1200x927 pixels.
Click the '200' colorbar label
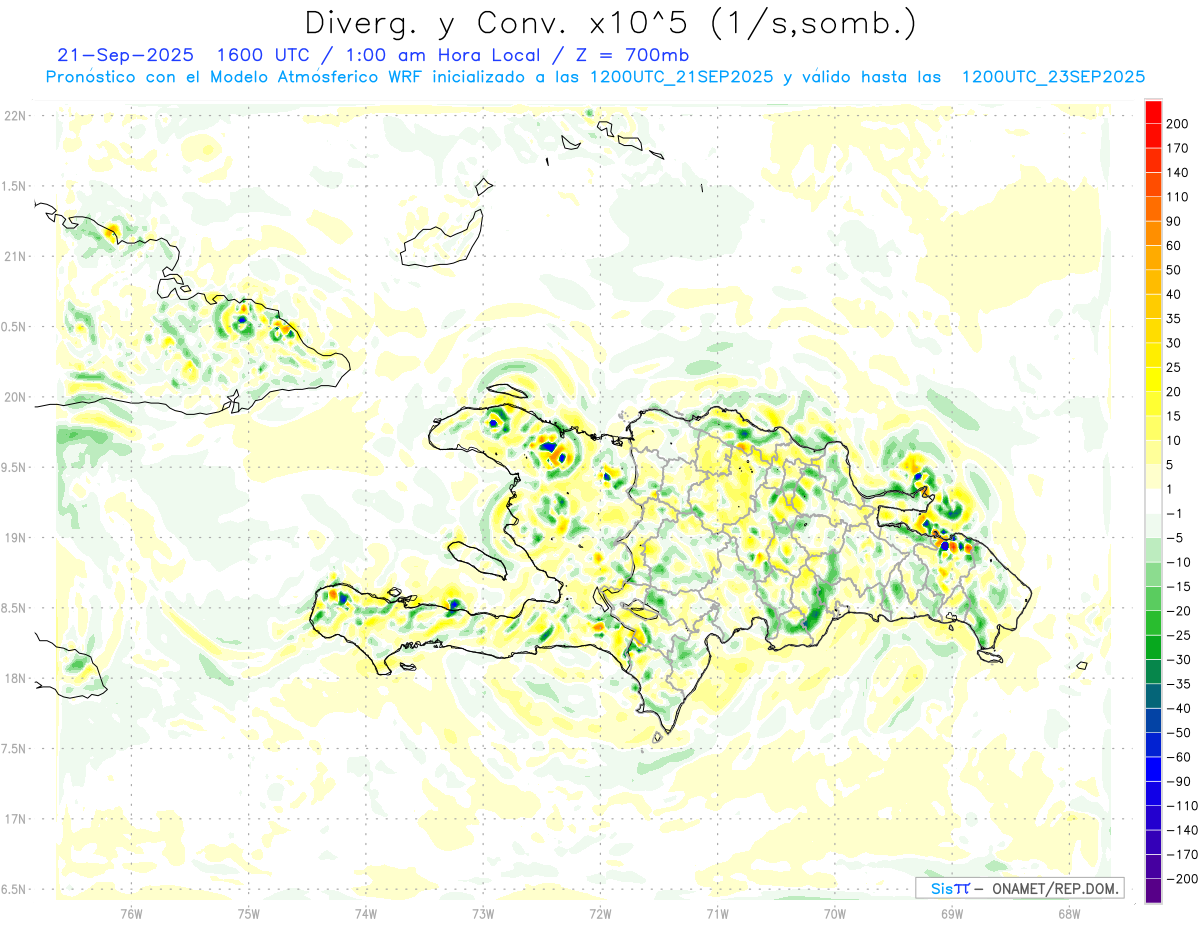(1179, 125)
